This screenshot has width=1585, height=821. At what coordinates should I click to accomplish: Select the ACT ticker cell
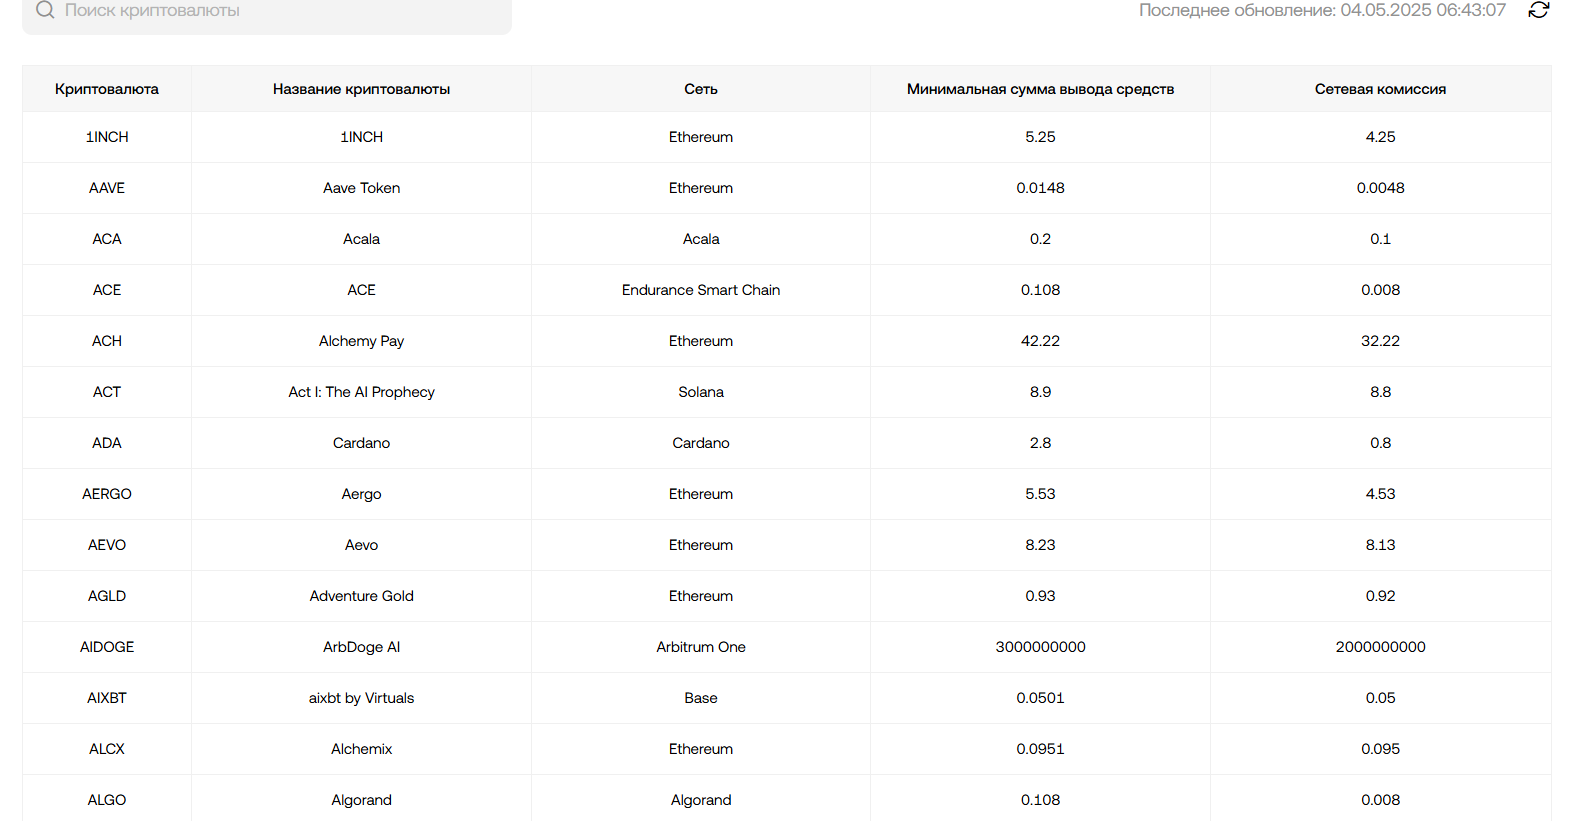point(107,392)
